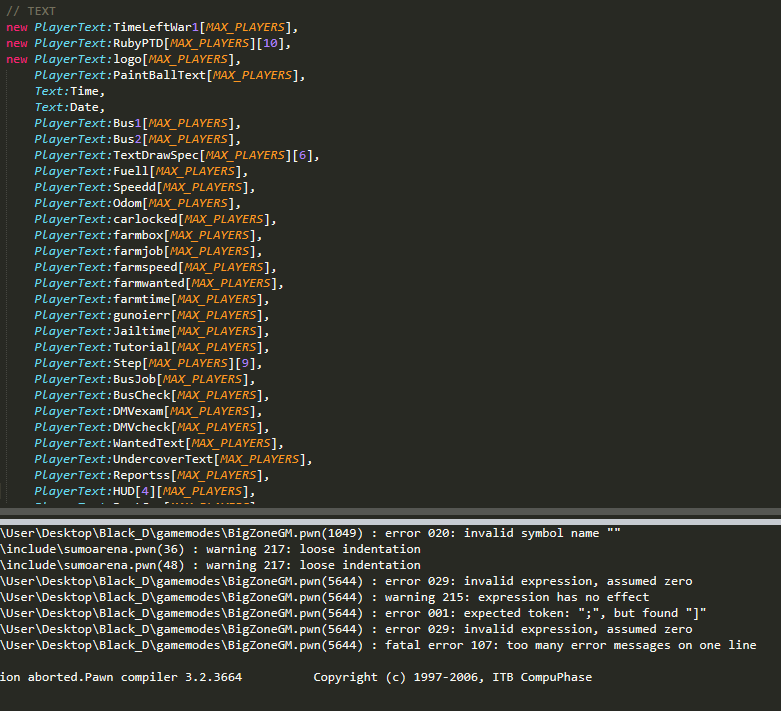Click the carlocked variable declaration

tap(155, 219)
